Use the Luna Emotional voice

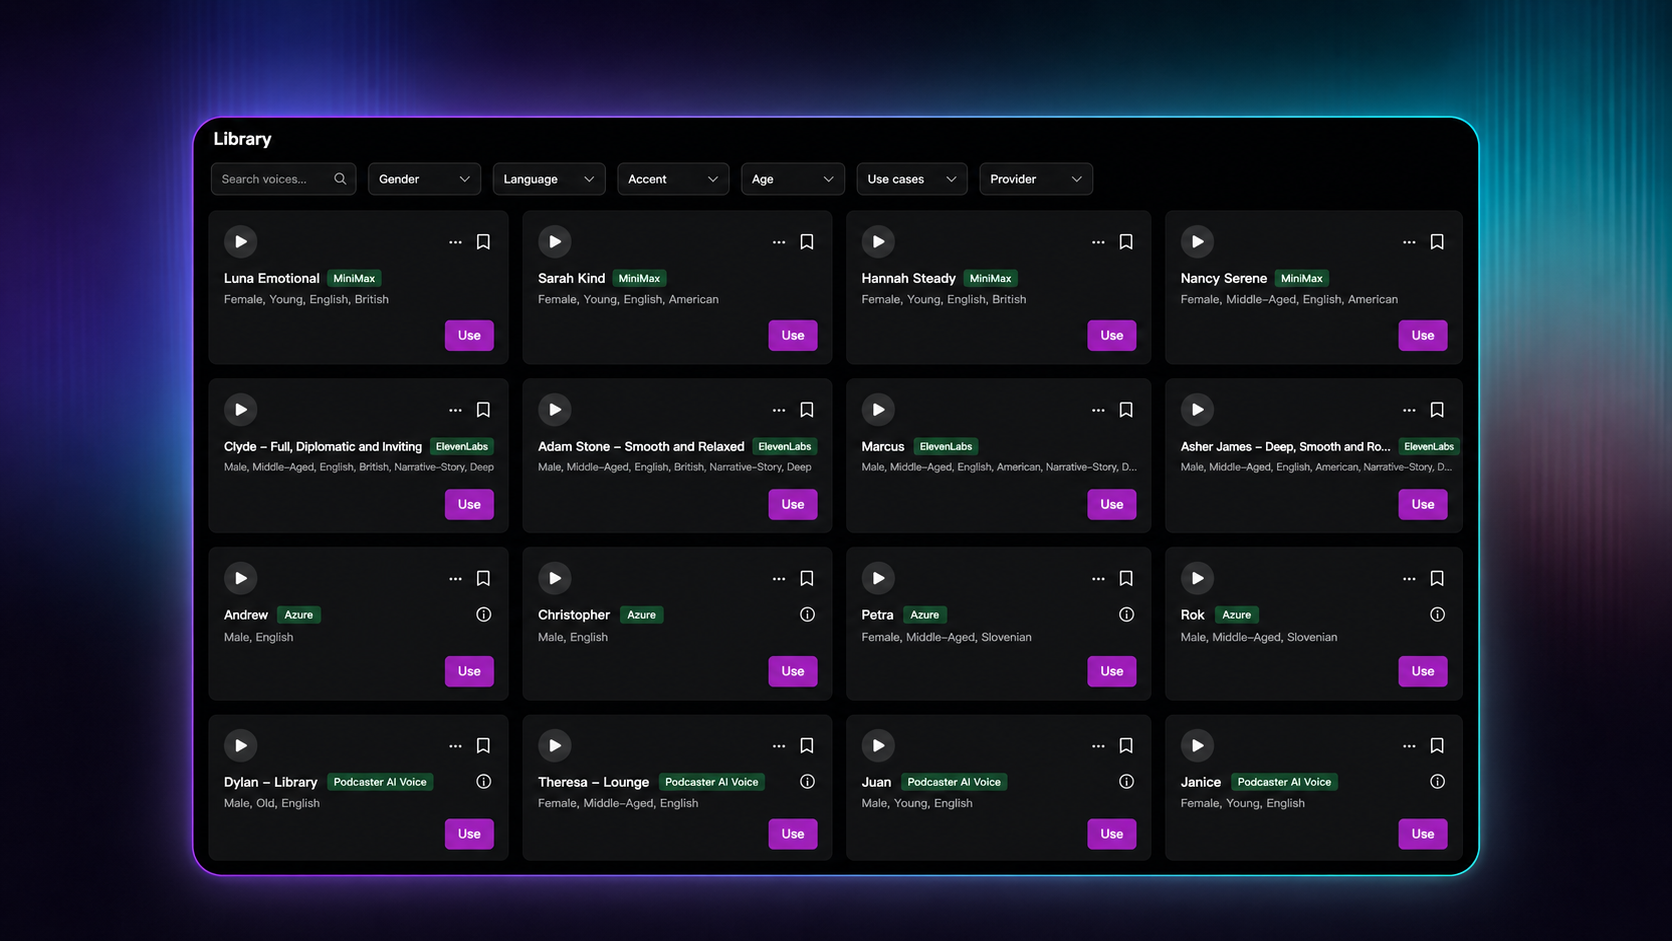pyautogui.click(x=469, y=335)
